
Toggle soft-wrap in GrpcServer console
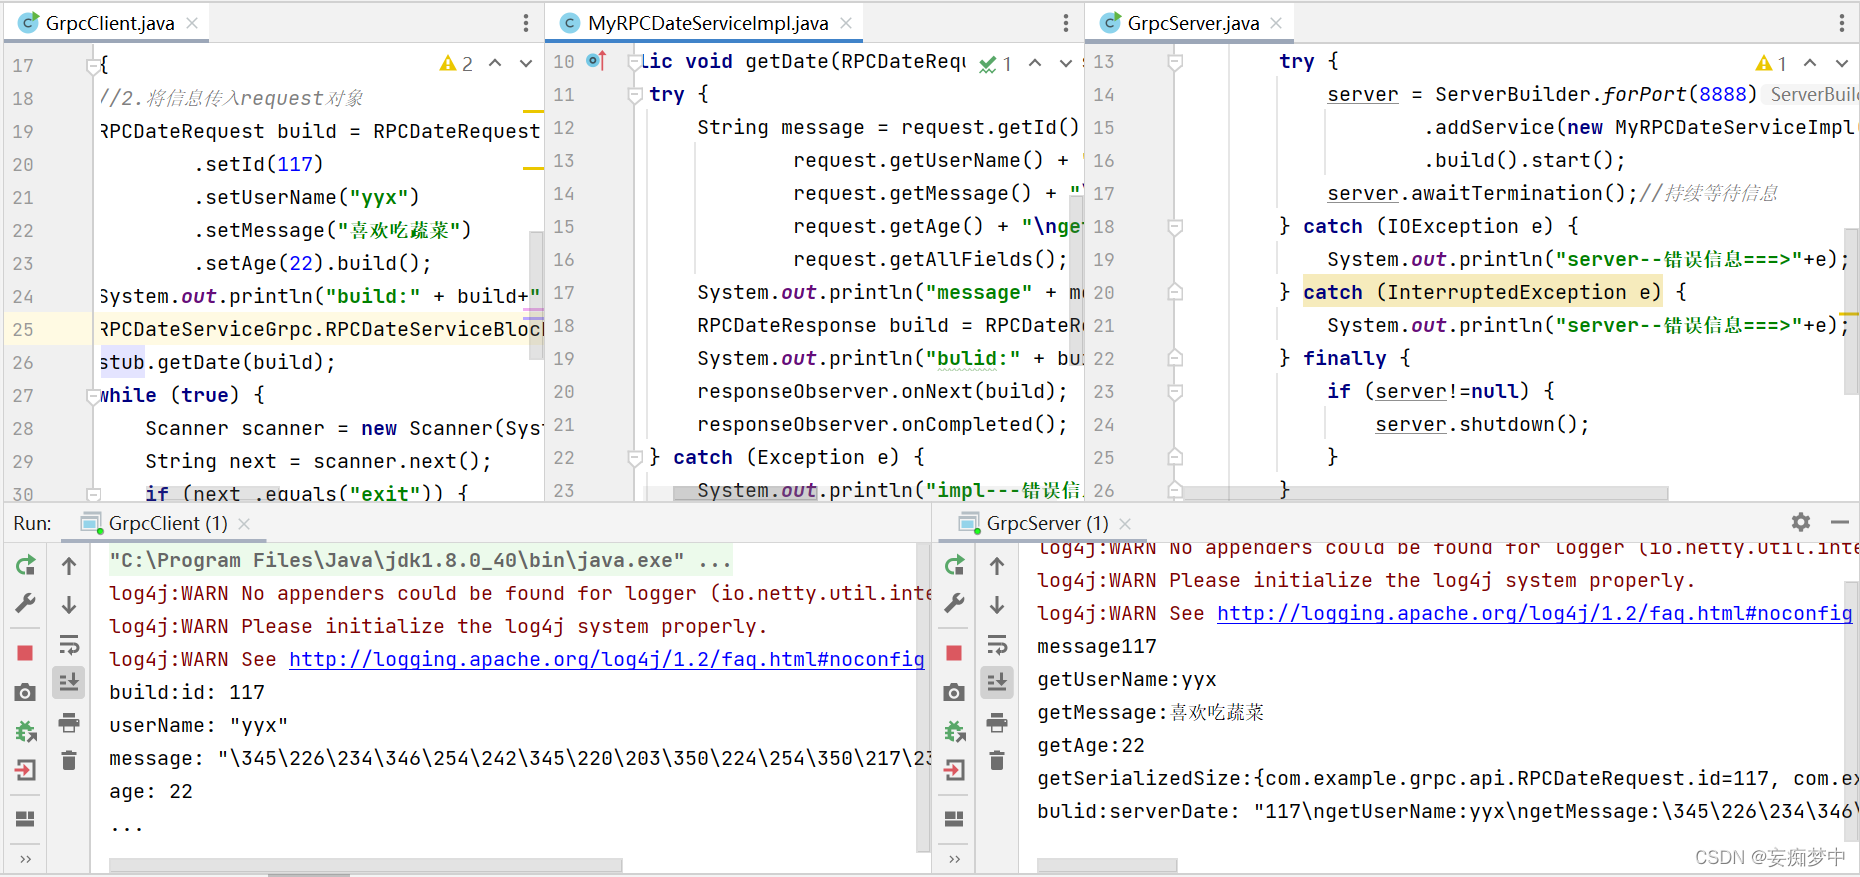pyautogui.click(x=997, y=644)
